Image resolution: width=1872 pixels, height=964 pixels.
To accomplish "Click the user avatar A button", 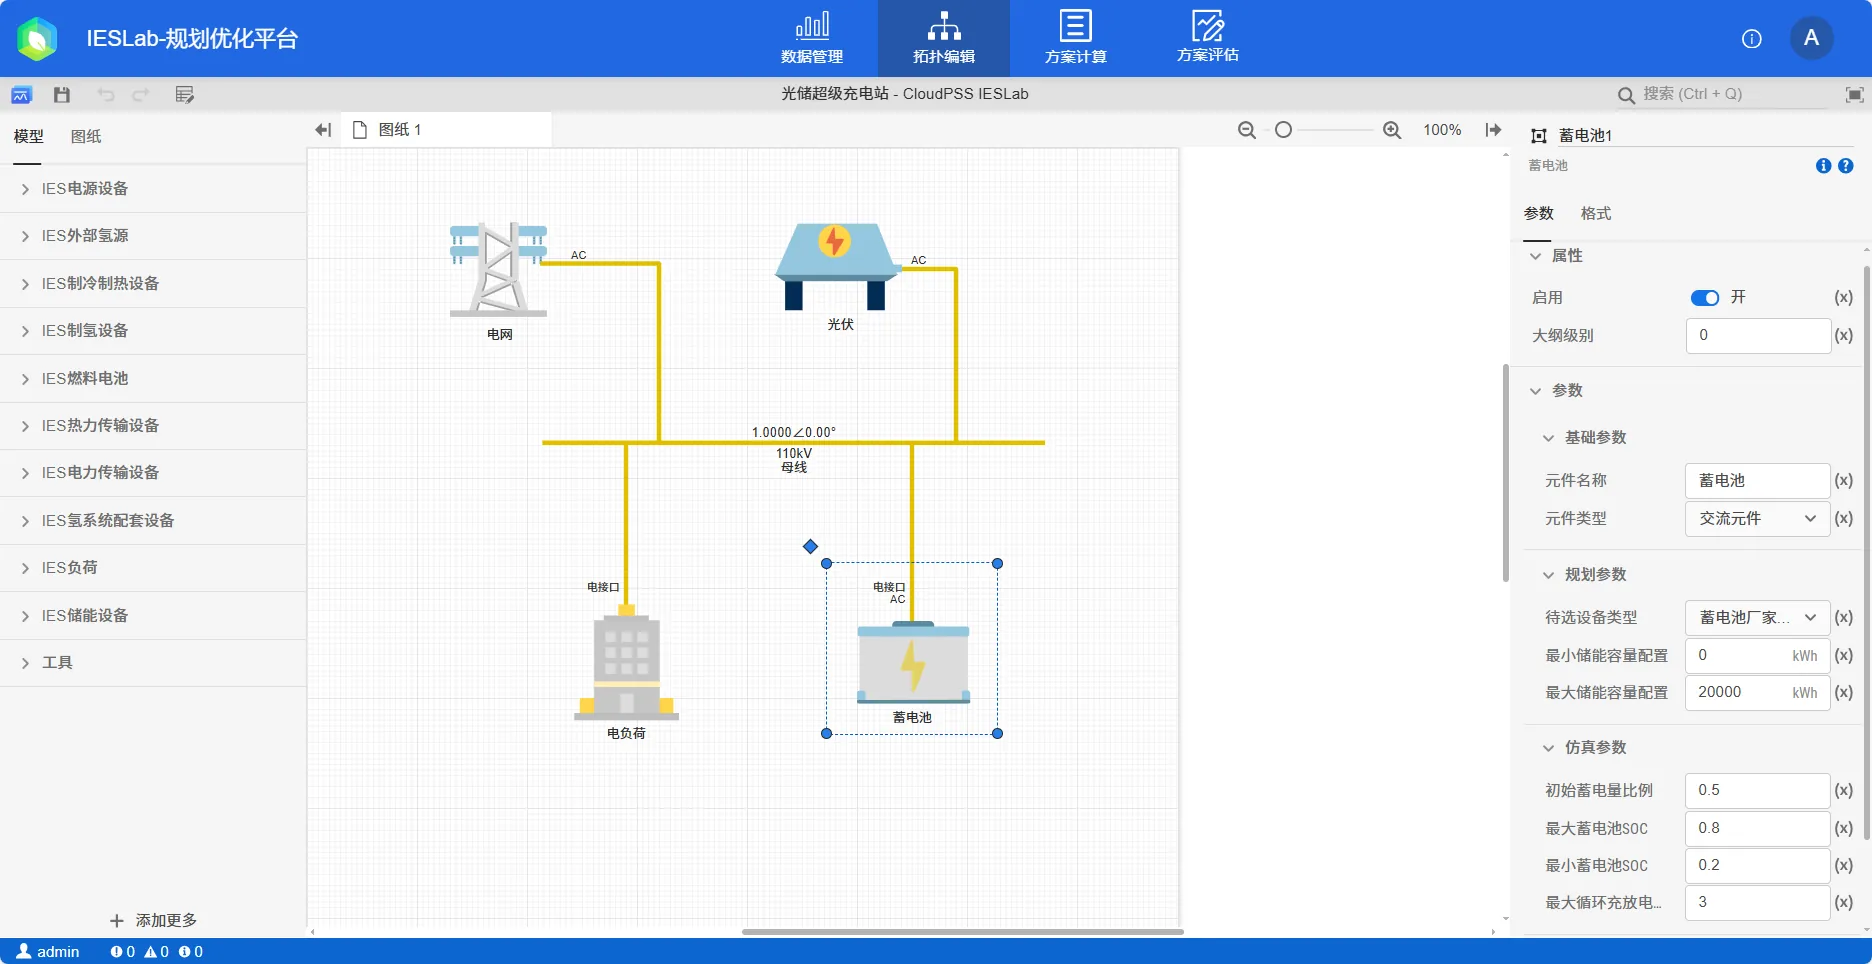I will pyautogui.click(x=1811, y=38).
